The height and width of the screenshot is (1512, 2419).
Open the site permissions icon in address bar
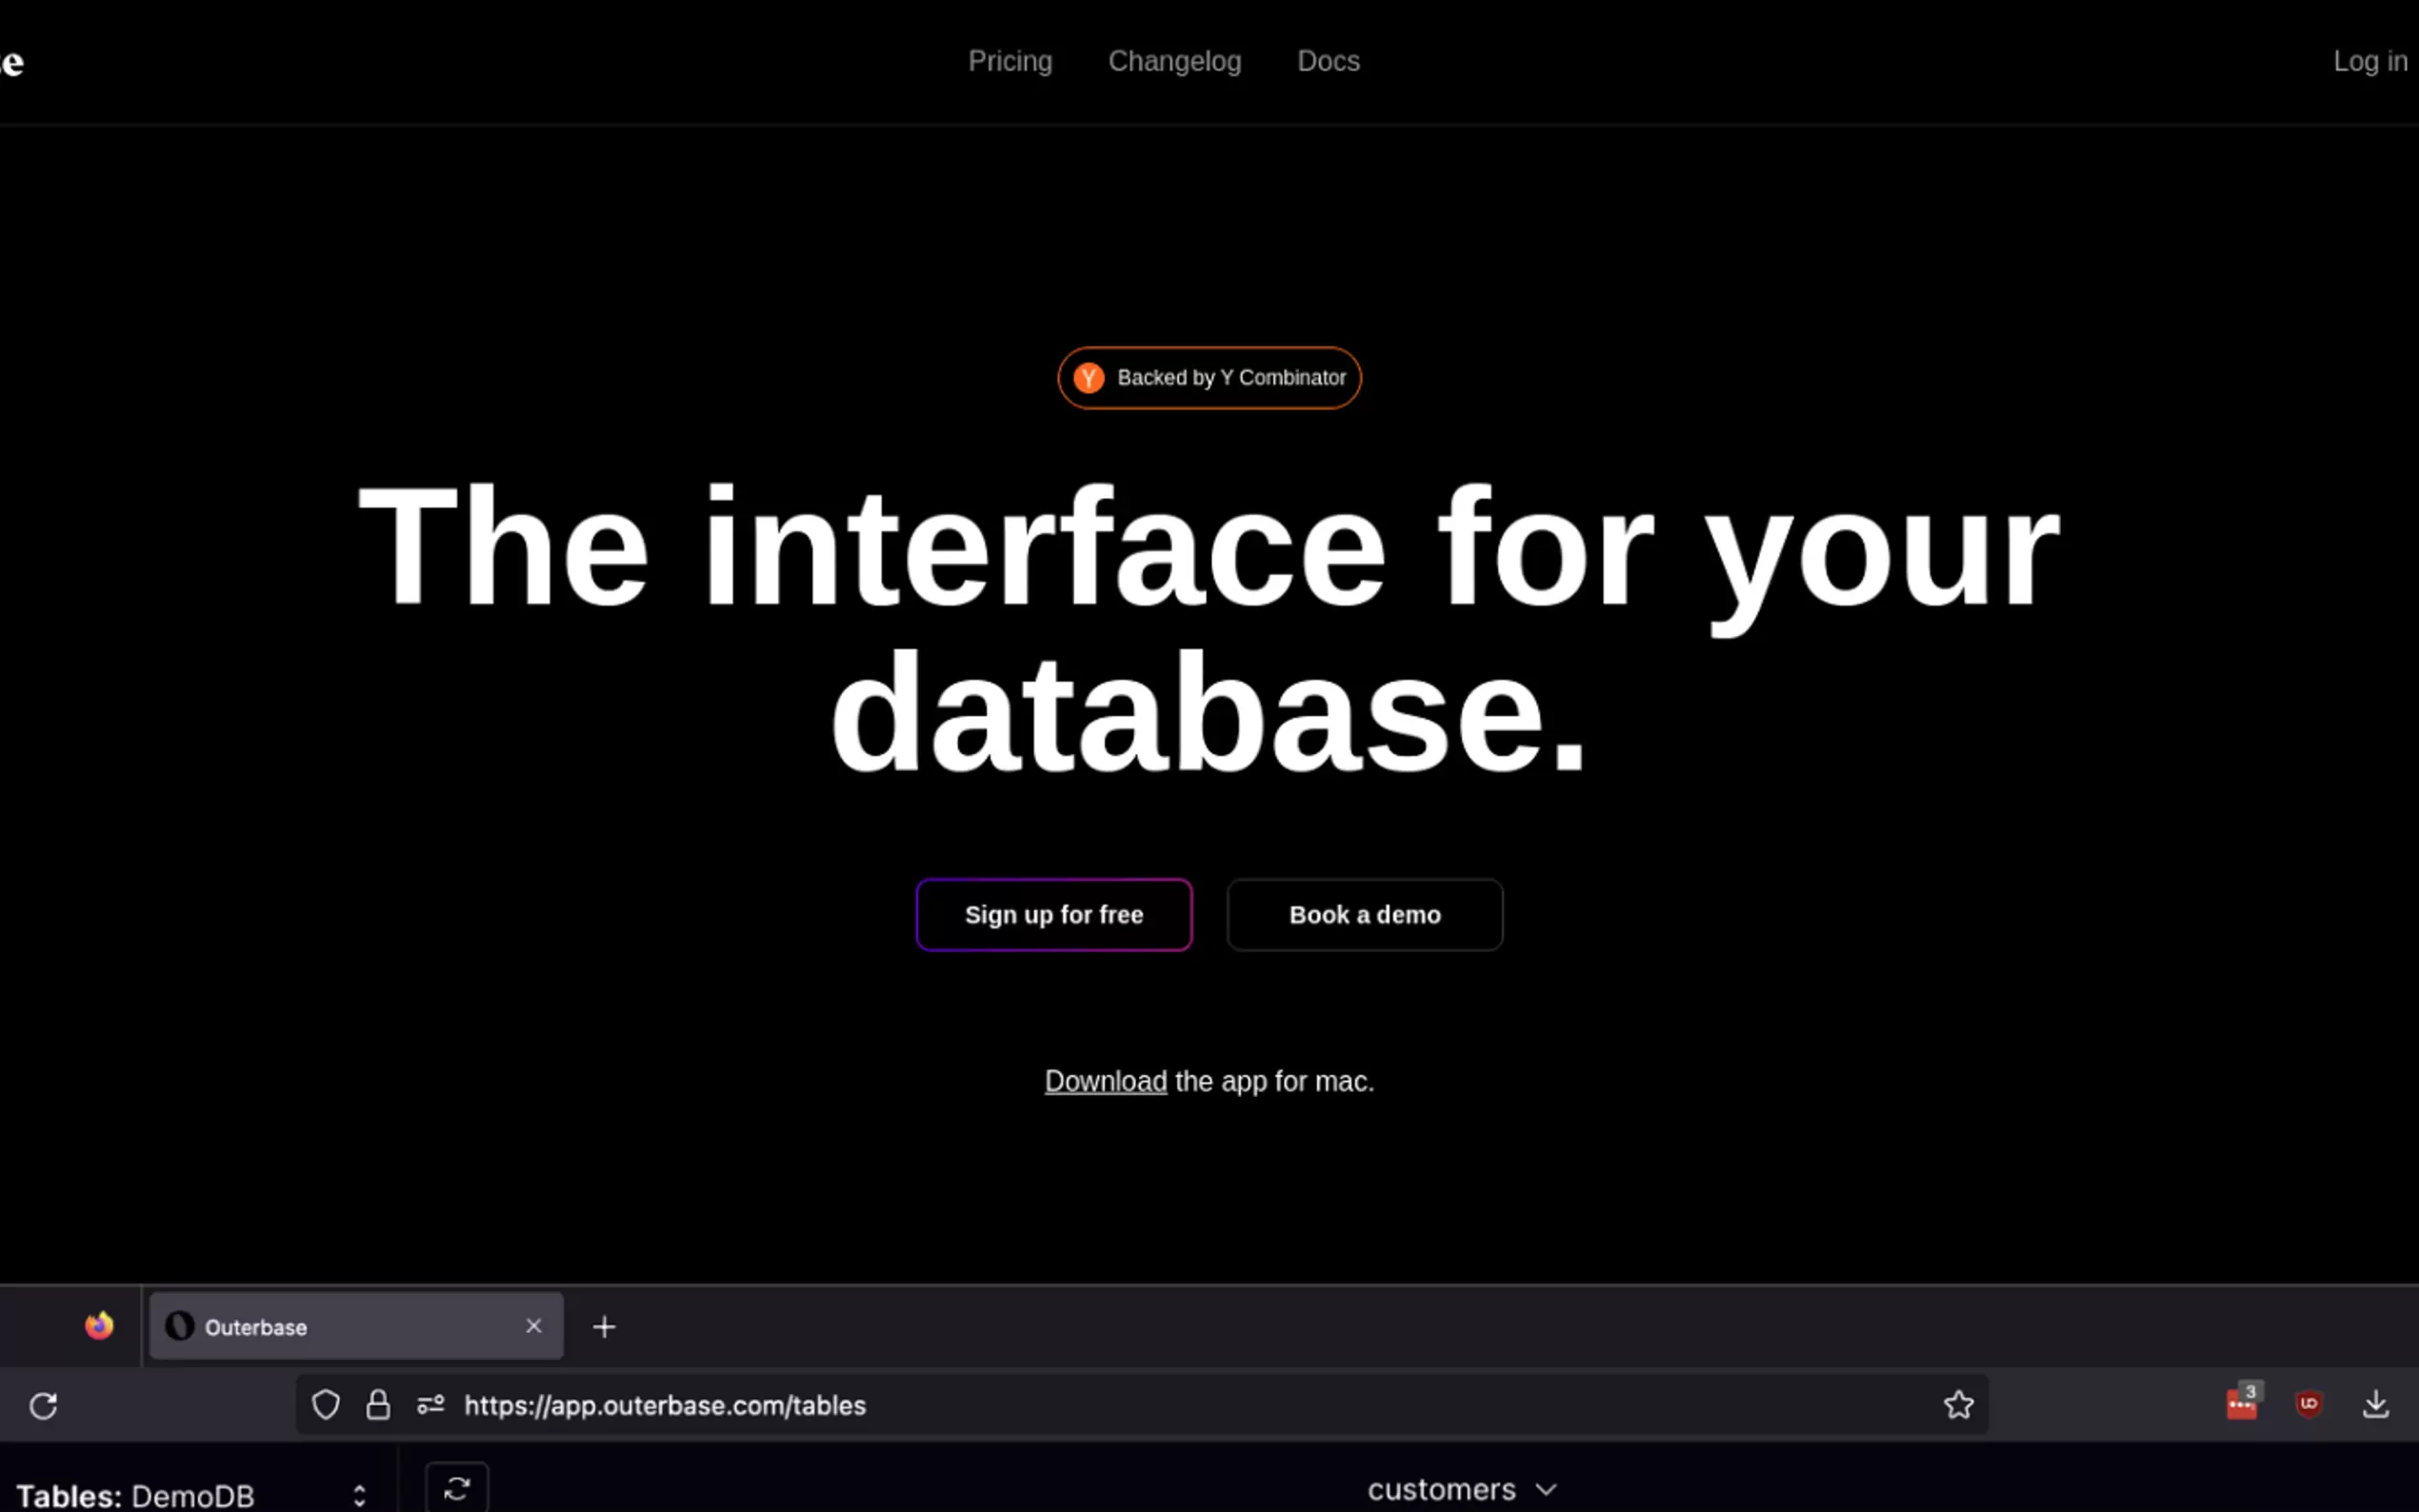coord(430,1405)
